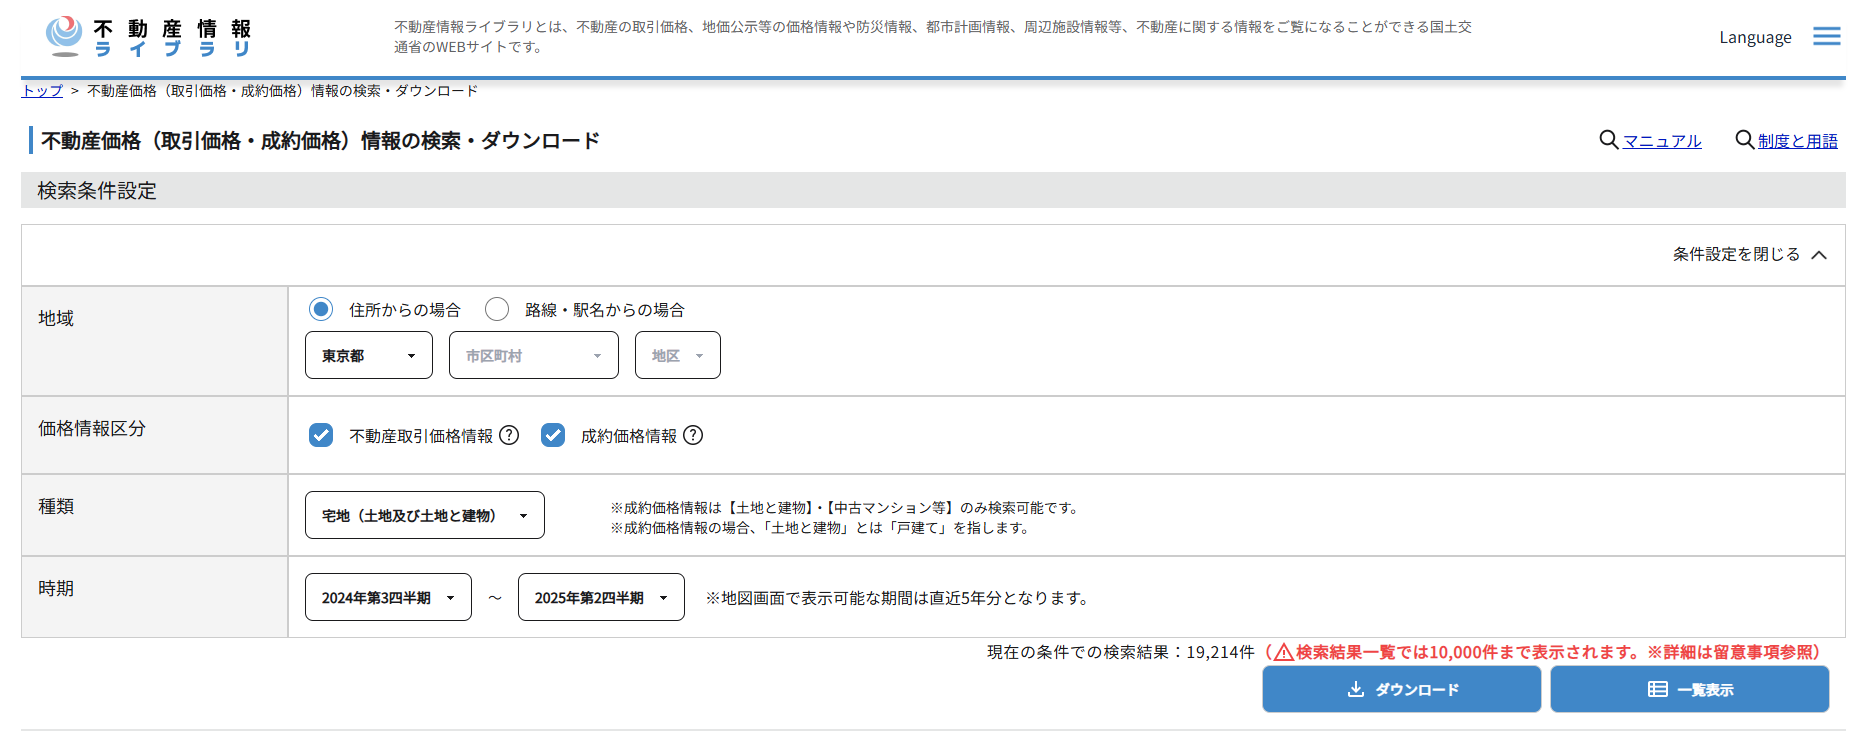
Task: Click the 検索条件設定 section header
Action: pos(933,190)
